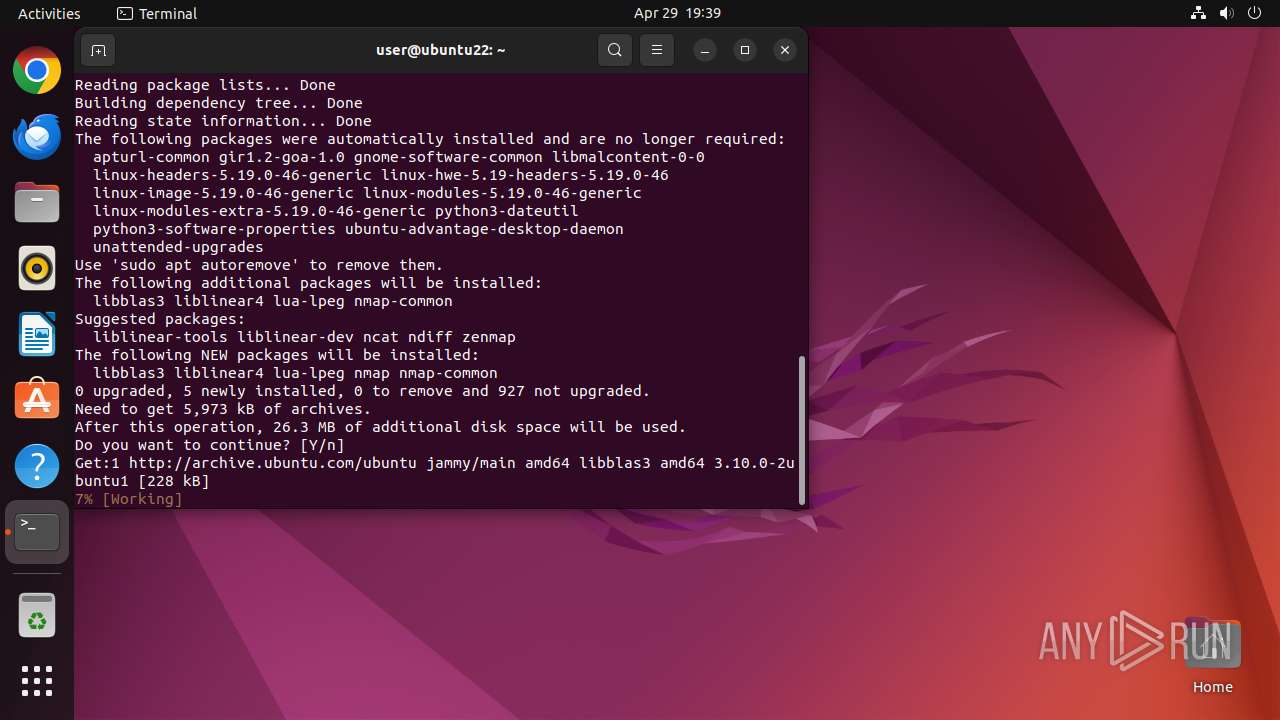
Task: Click the 'buntu1 [228 kB]' line
Action: click(142, 481)
